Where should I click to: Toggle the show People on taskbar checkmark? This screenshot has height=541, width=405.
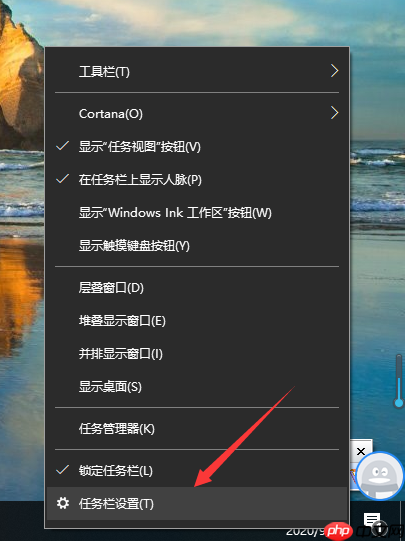coord(62,179)
